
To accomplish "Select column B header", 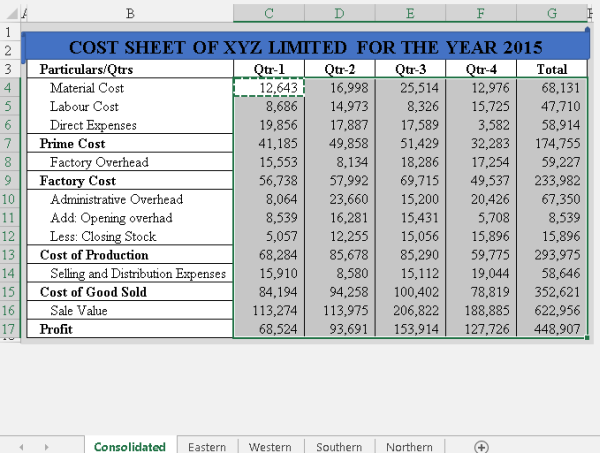I will pos(130,12).
